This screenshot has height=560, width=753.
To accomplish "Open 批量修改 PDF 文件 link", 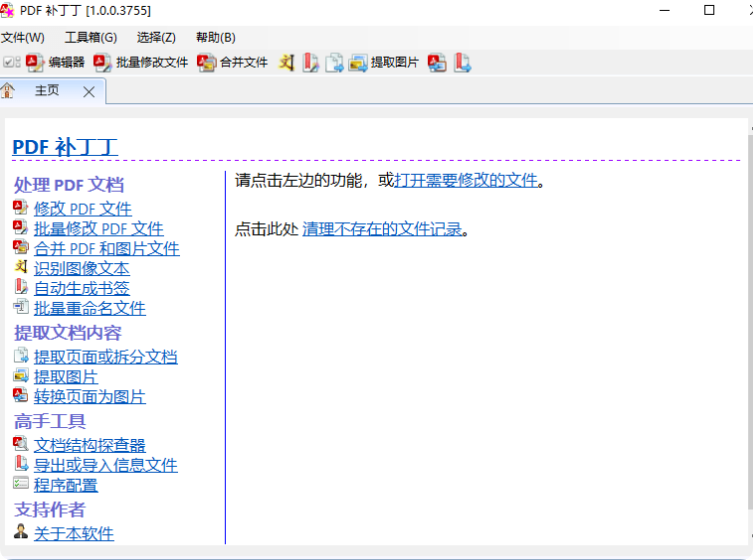I will [98, 229].
